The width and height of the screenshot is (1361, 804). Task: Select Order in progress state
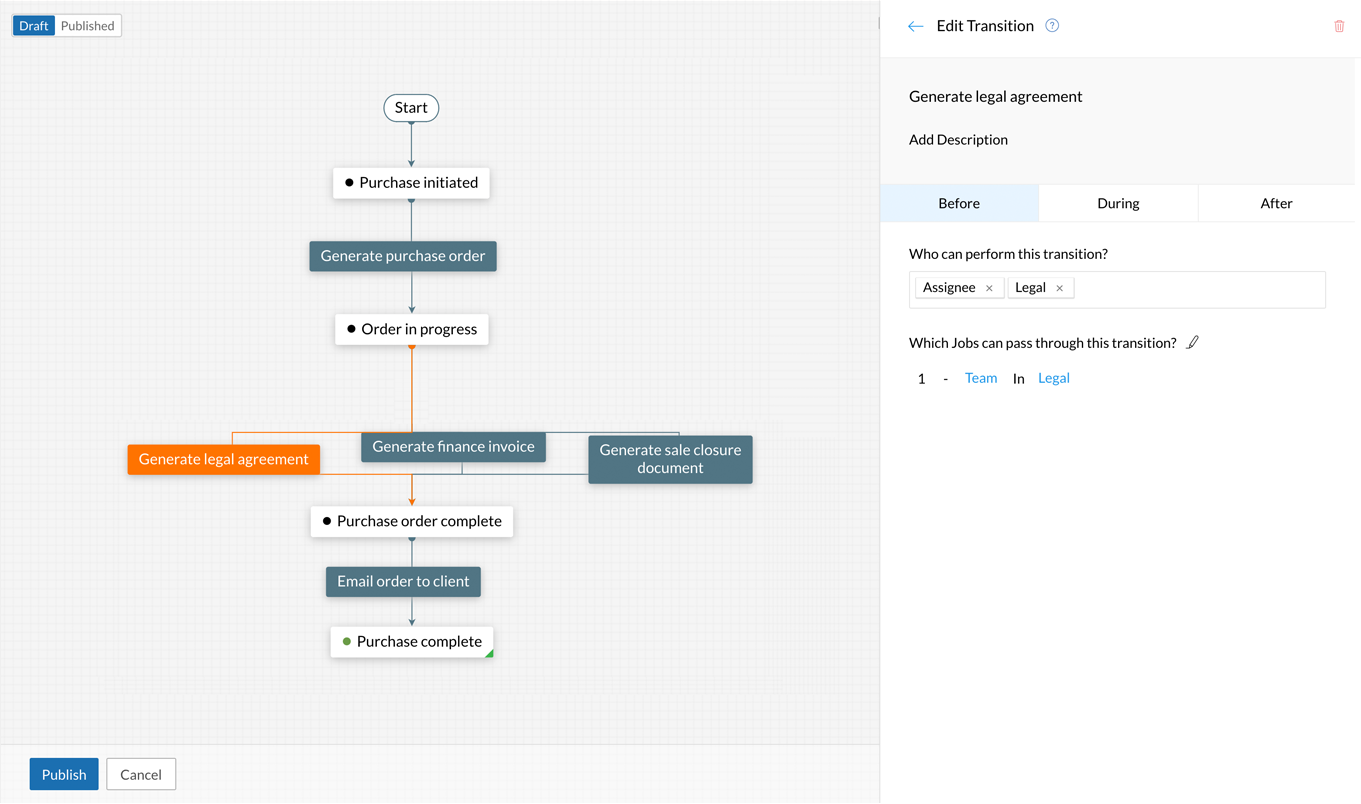[411, 329]
